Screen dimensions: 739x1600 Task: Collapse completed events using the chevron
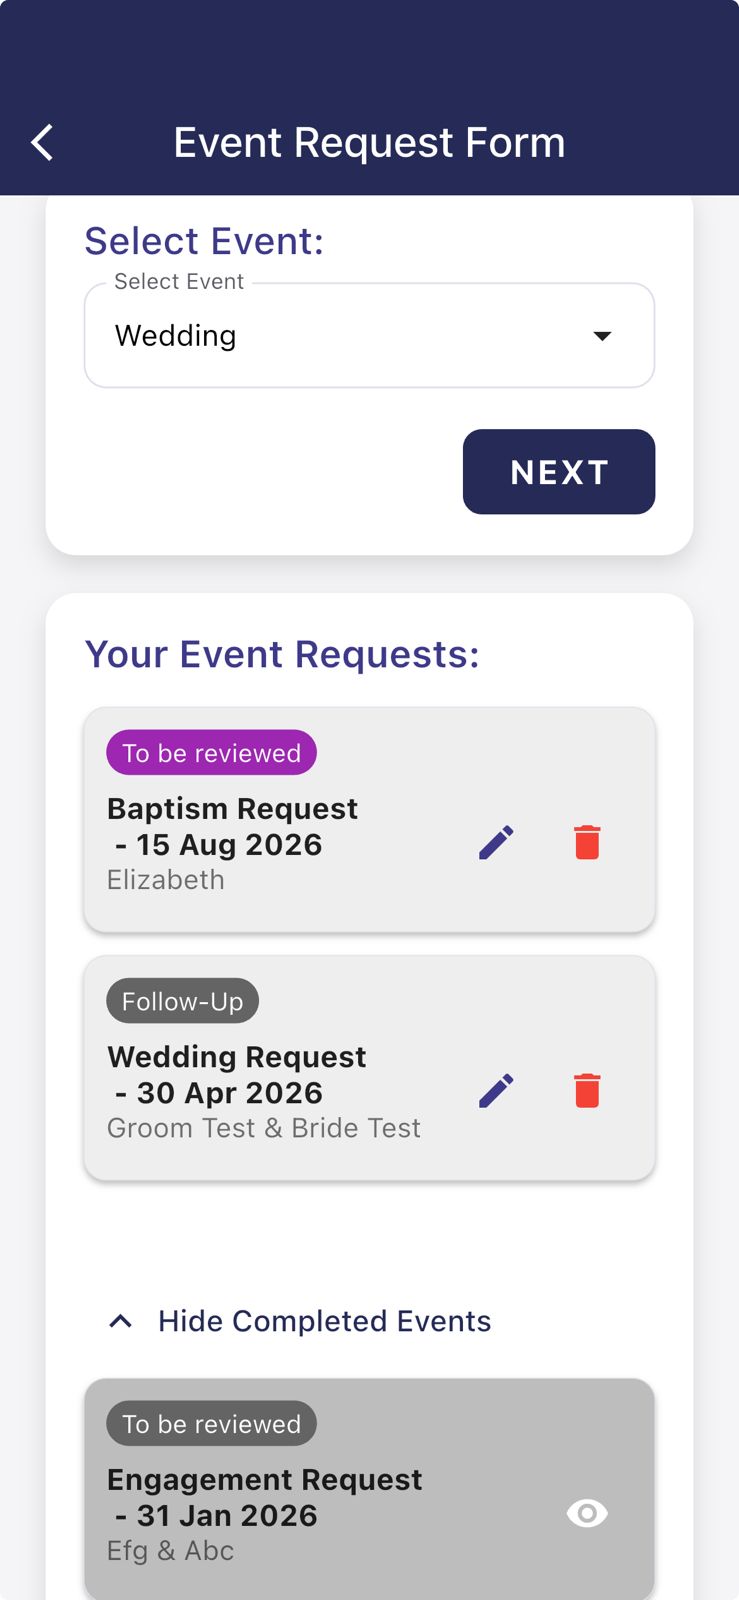click(x=120, y=1322)
